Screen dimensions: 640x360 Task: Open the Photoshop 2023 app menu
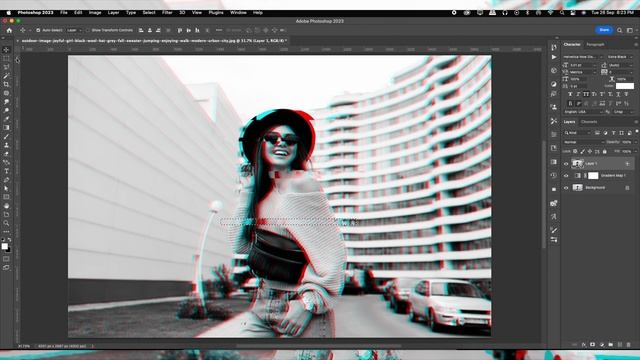[35, 13]
